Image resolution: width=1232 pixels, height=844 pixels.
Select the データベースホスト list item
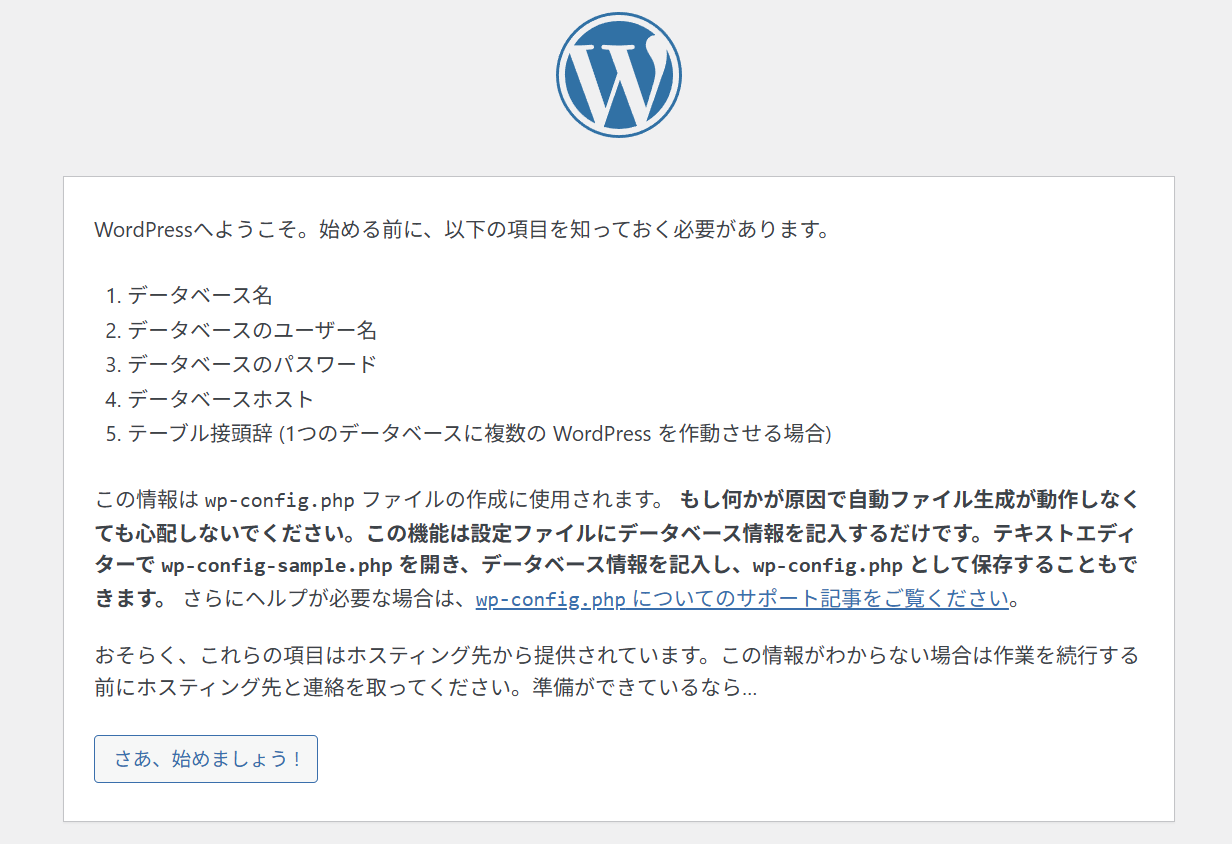click(220, 399)
